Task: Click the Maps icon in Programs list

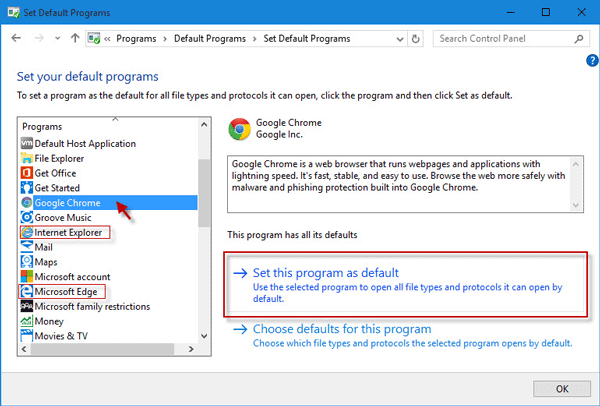Action: pyautogui.click(x=27, y=262)
